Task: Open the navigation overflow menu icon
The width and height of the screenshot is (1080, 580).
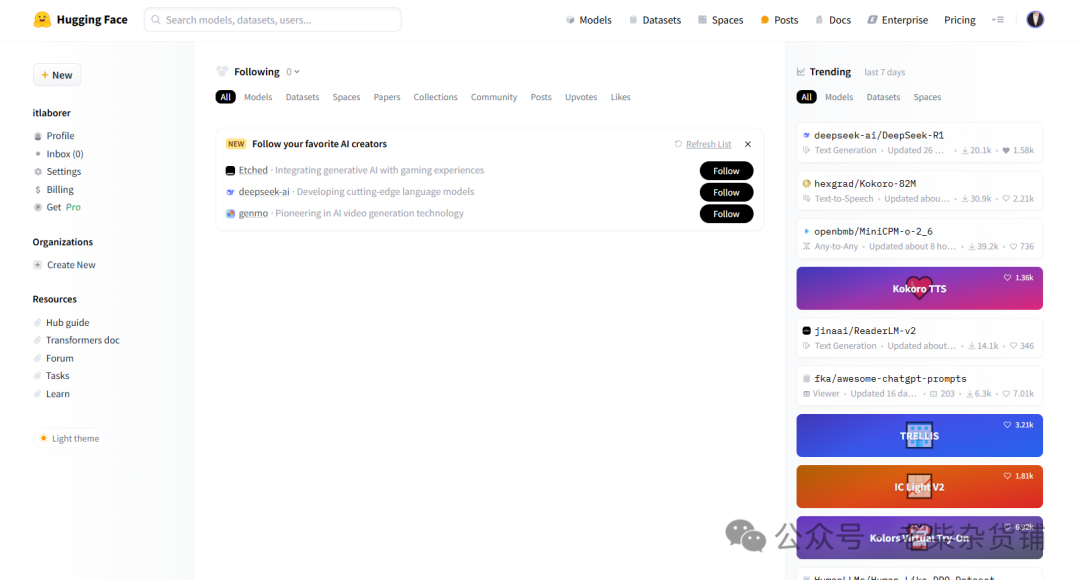Action: tap(997, 20)
